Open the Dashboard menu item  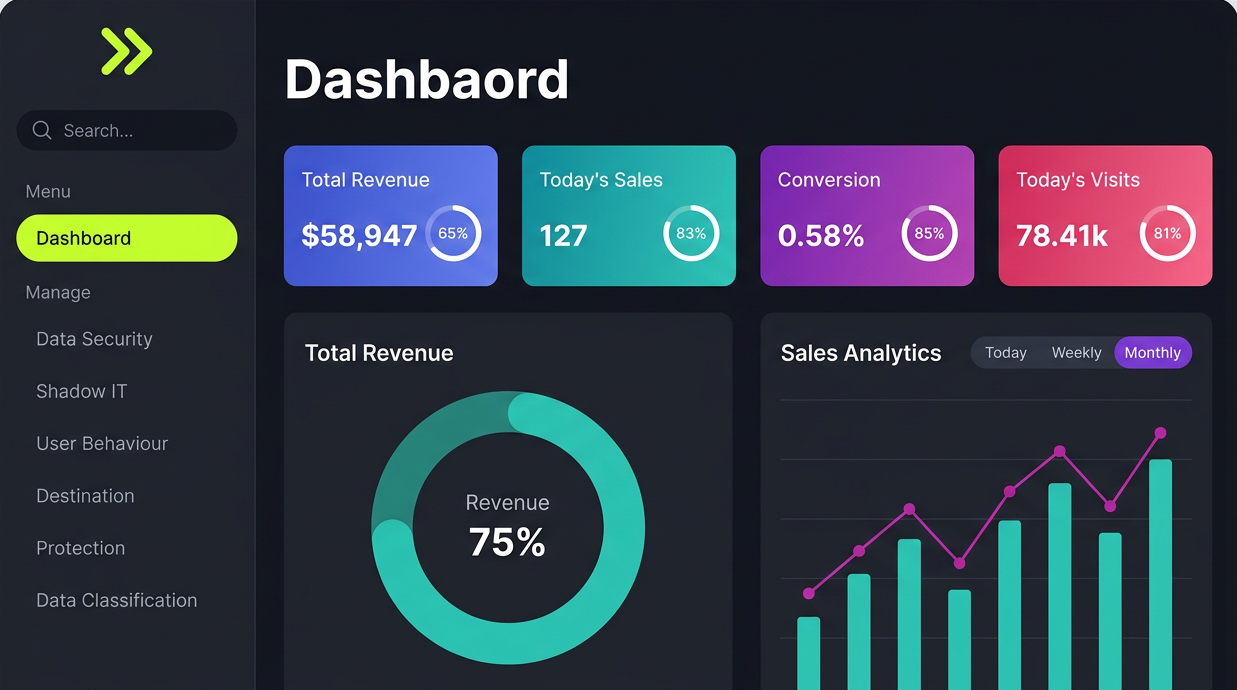click(x=126, y=238)
